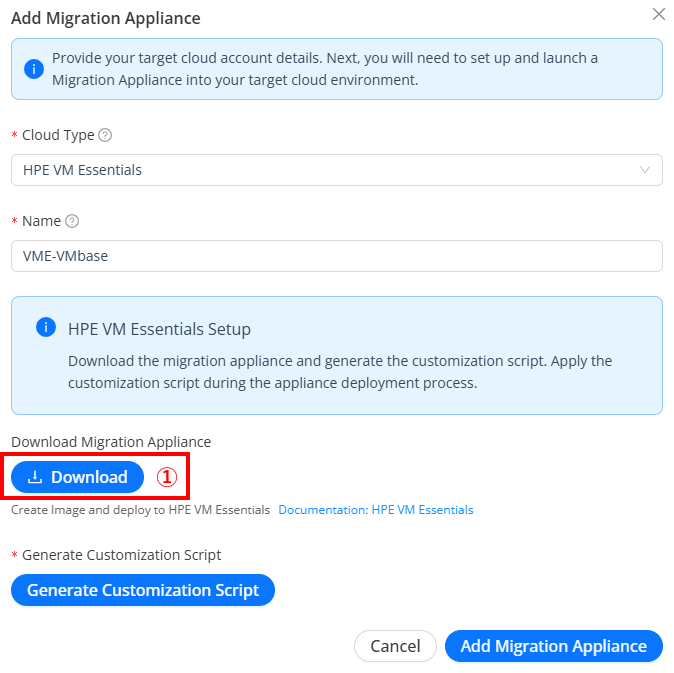Focus the Name field containing VME-VMbase
674x673 pixels.
pyautogui.click(x=337, y=256)
